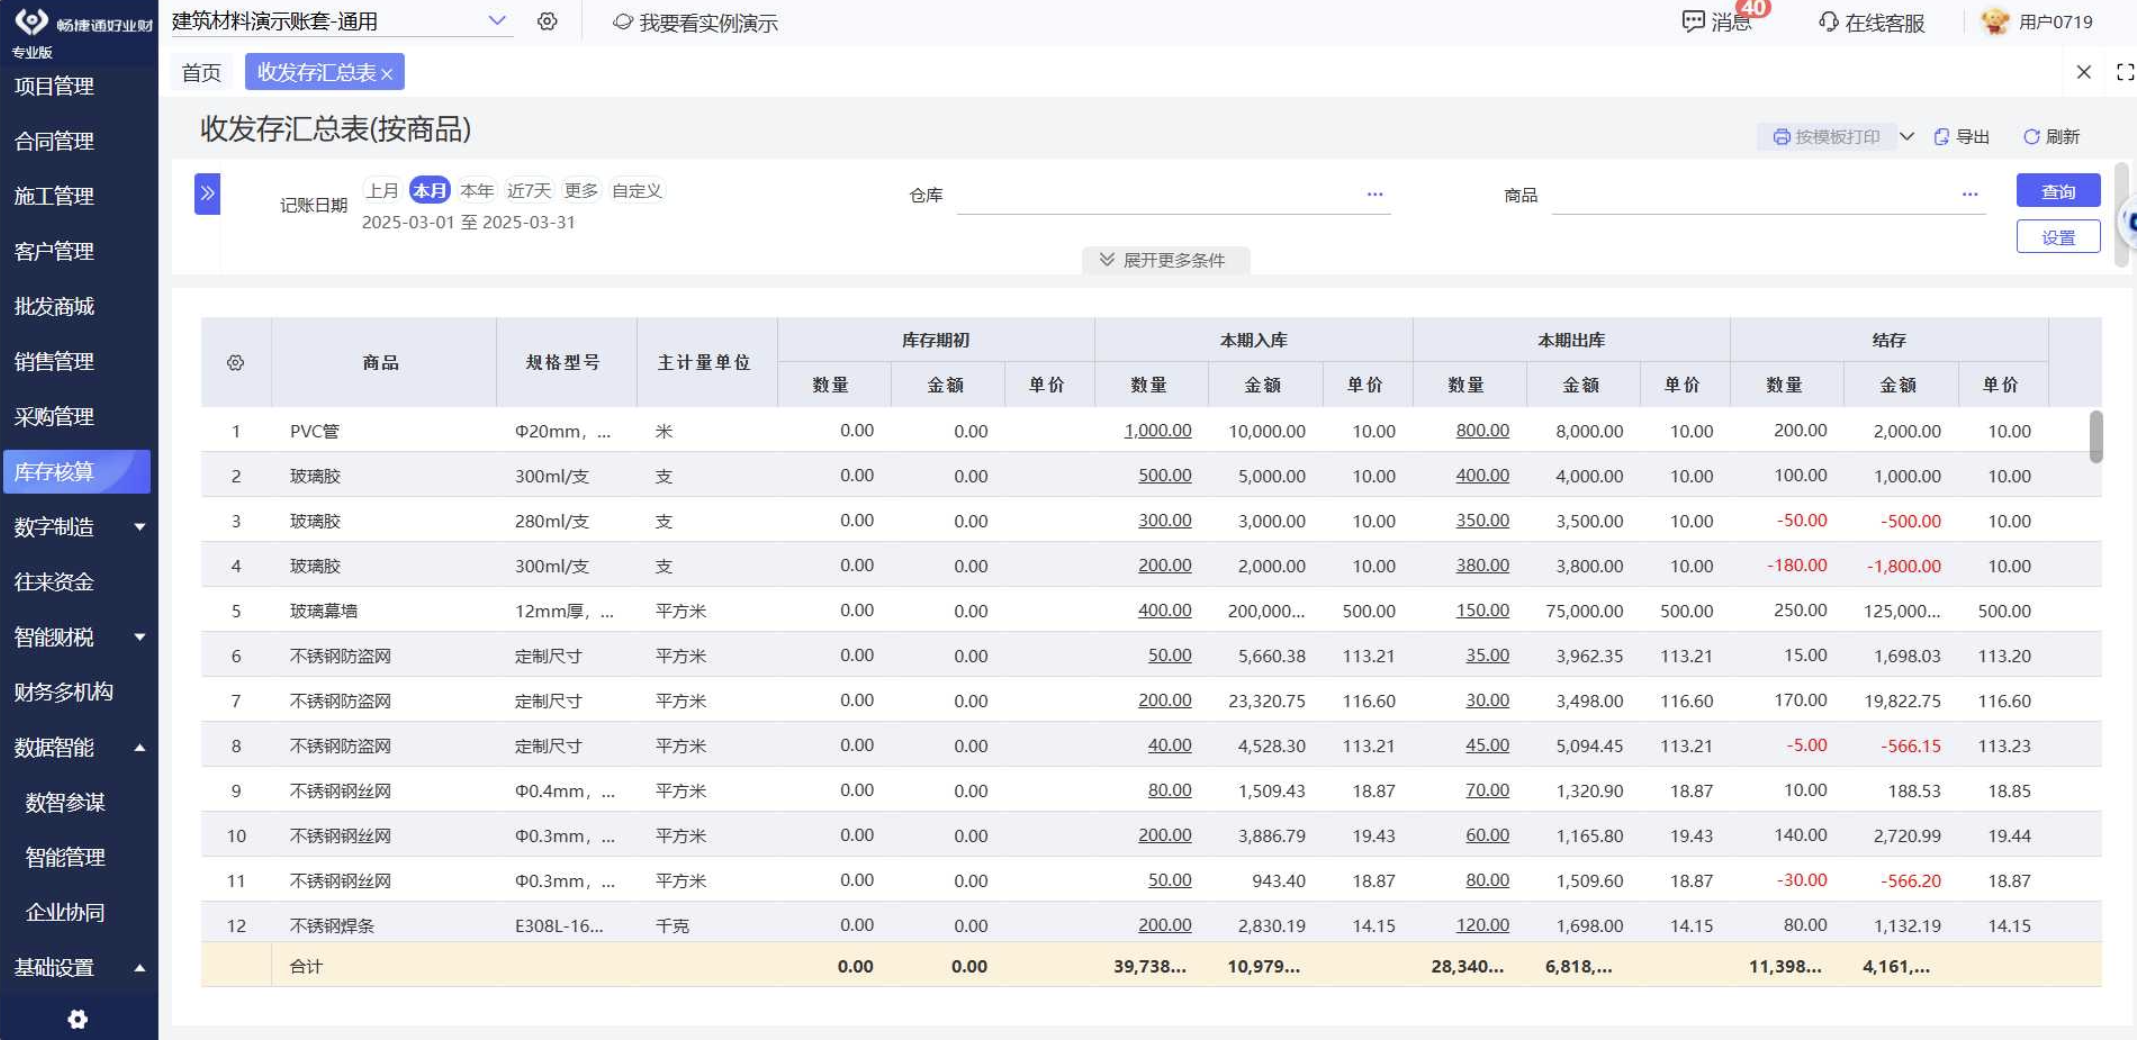Click the 设置 button
Viewport: 2142px width, 1048px height.
pyautogui.click(x=2058, y=238)
